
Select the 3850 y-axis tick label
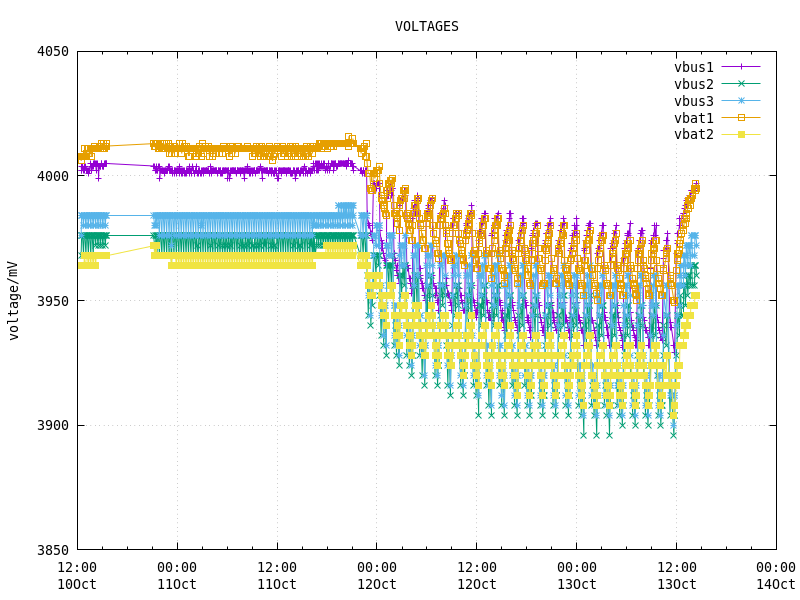pyautogui.click(x=53, y=550)
